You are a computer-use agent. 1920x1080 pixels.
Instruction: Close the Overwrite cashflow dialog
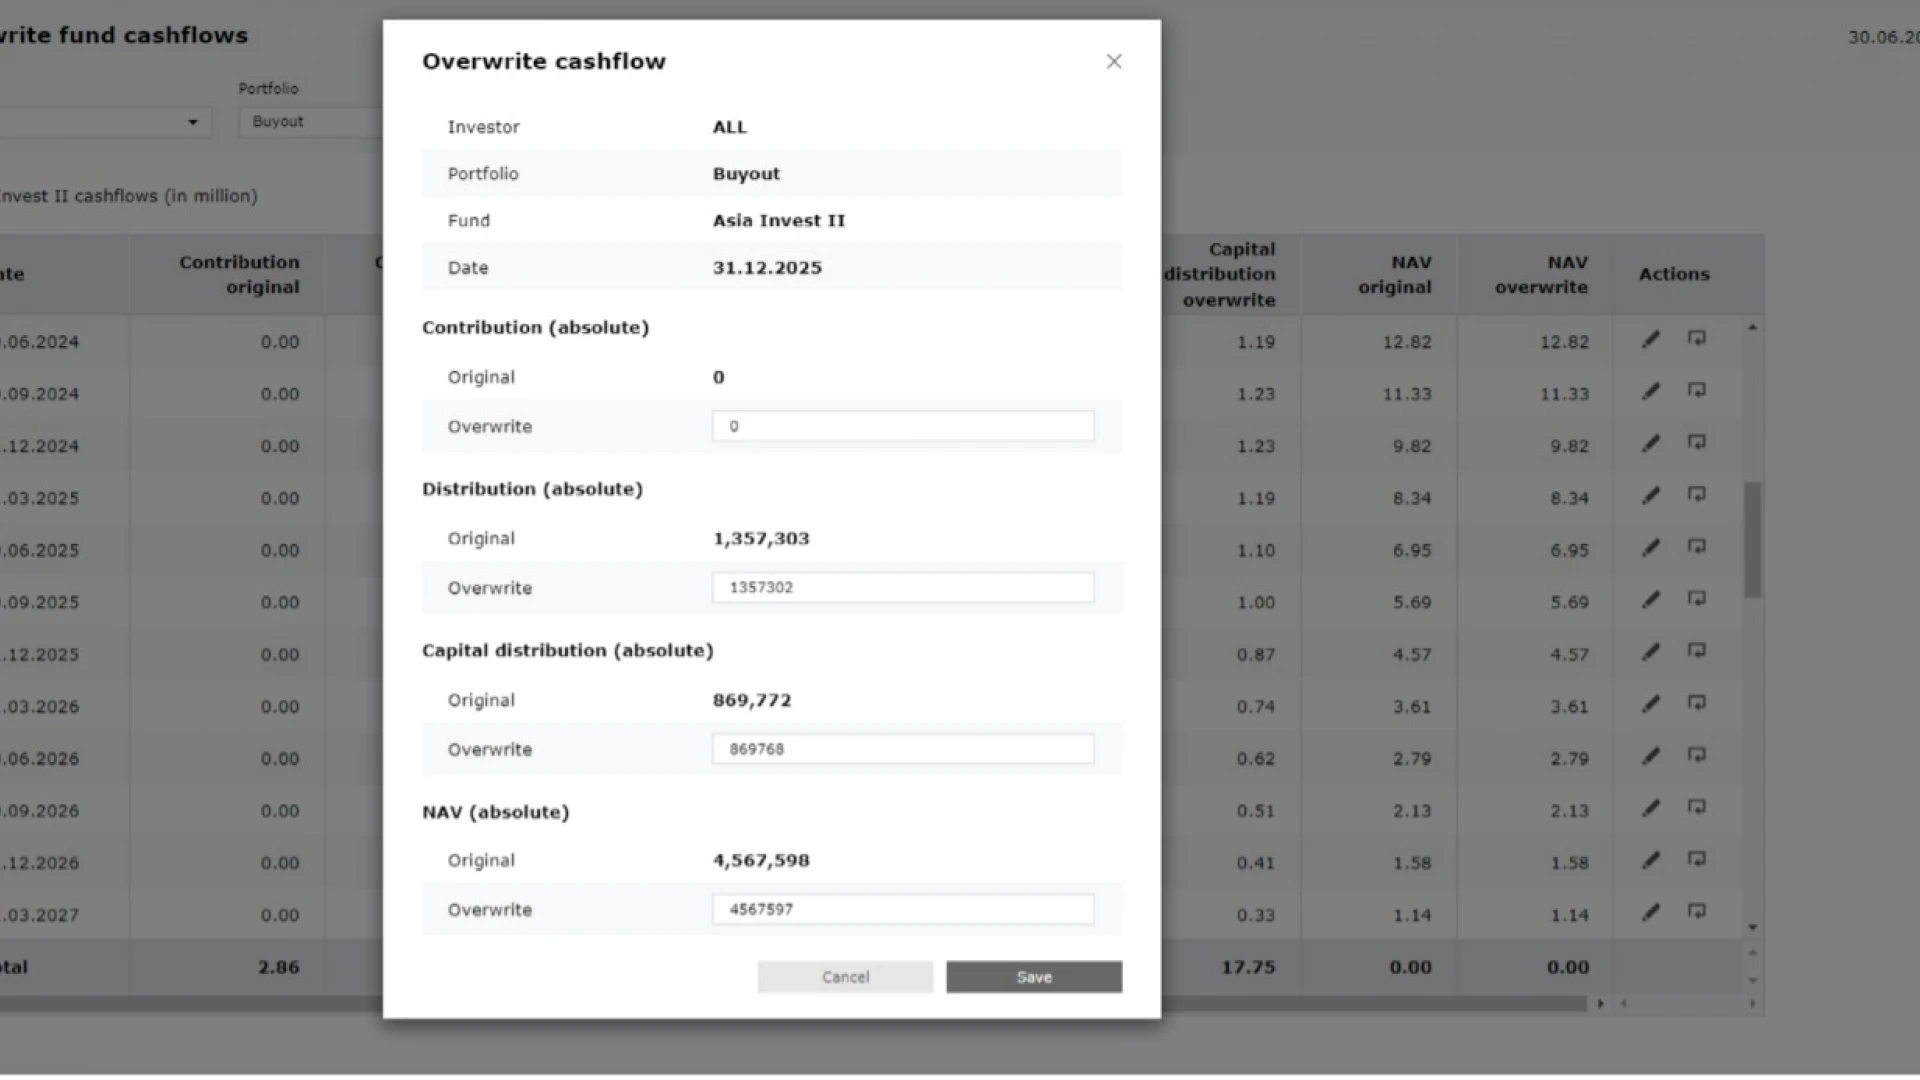point(1113,62)
